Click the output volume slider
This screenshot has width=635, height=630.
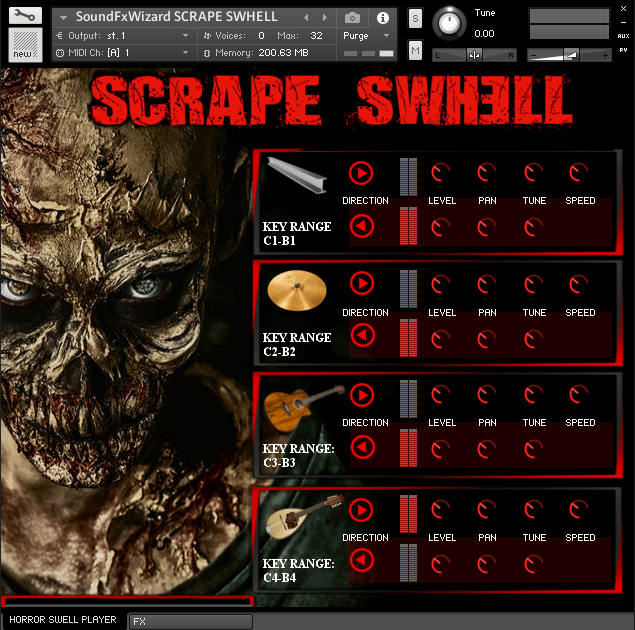(x=569, y=55)
